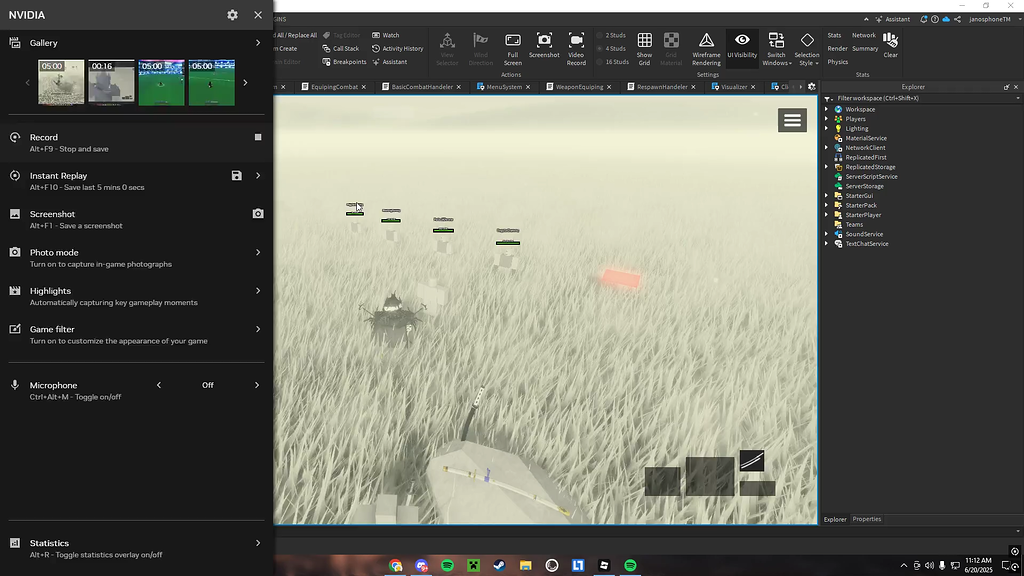Toggle the NVIDIA Microphone off setting
The width and height of the screenshot is (1024, 576).
coord(207,385)
